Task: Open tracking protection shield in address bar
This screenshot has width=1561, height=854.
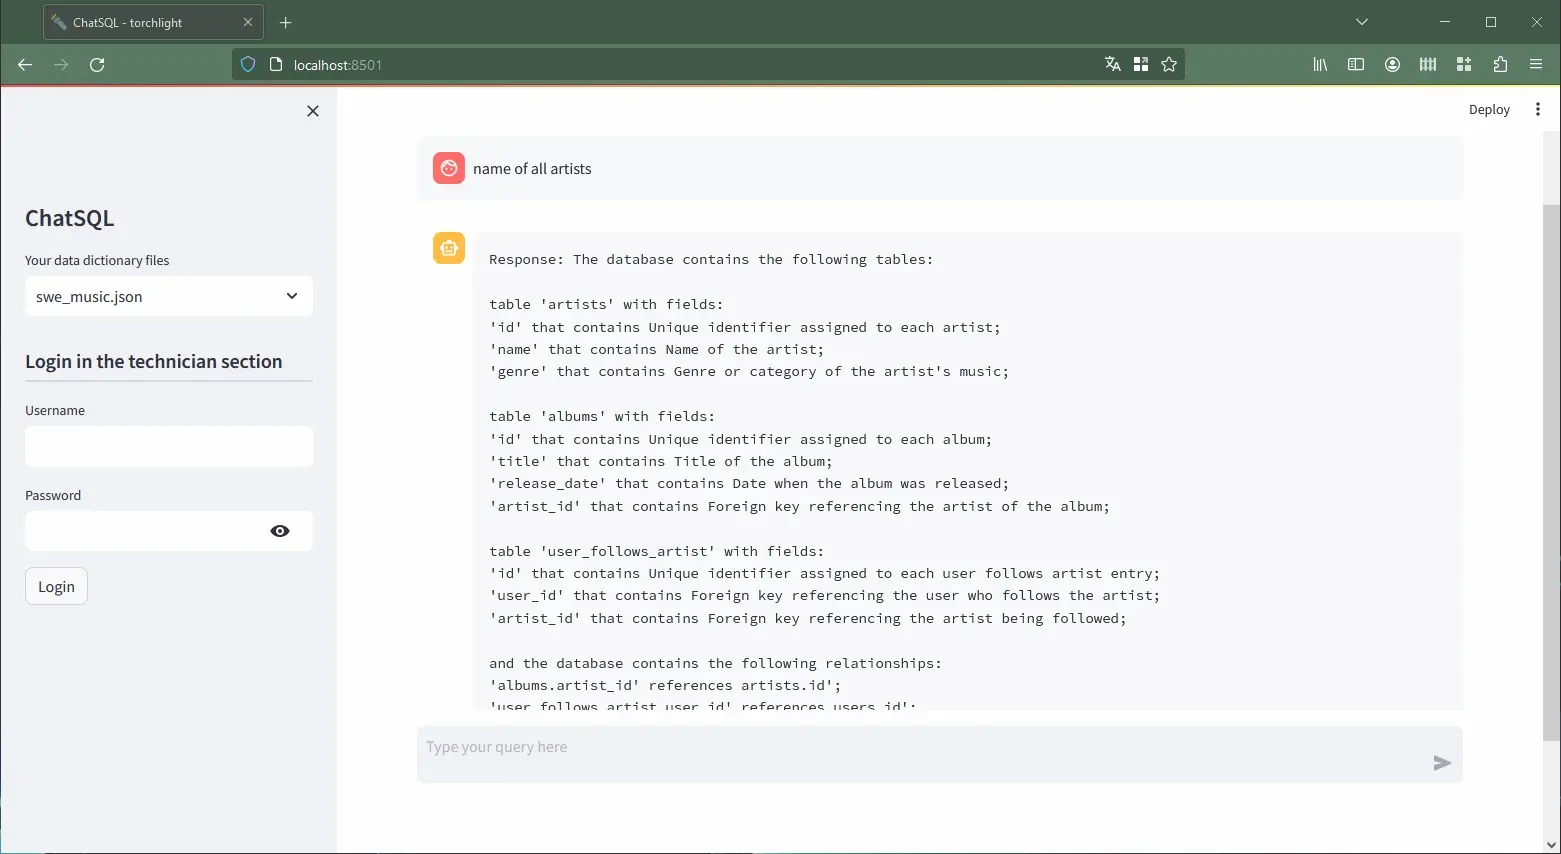Action: coord(247,64)
